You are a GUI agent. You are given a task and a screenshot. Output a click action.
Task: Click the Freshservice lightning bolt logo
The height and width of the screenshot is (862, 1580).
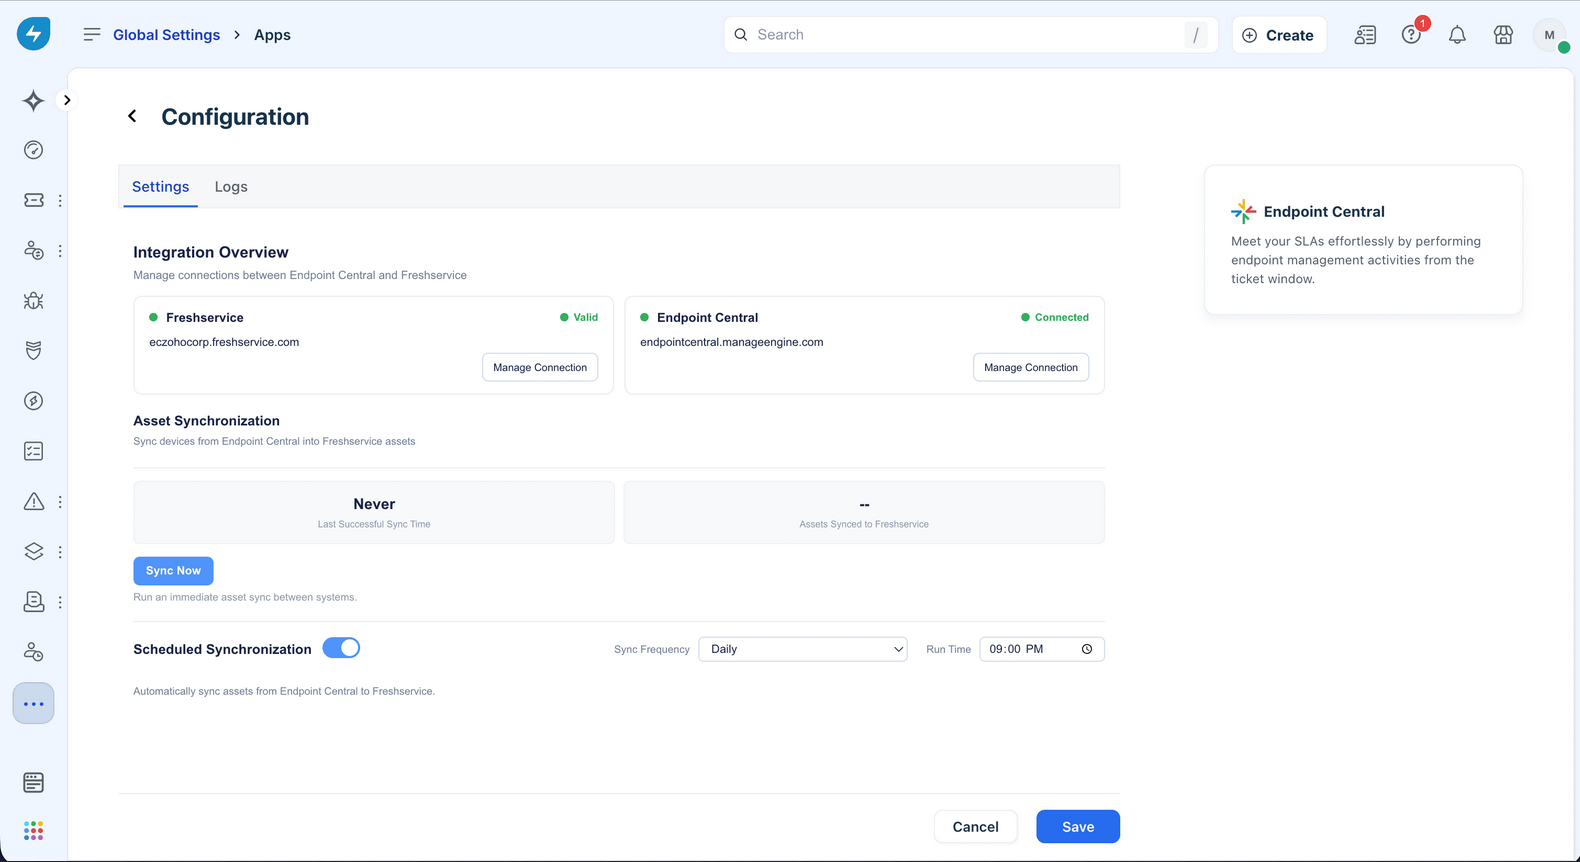33,34
